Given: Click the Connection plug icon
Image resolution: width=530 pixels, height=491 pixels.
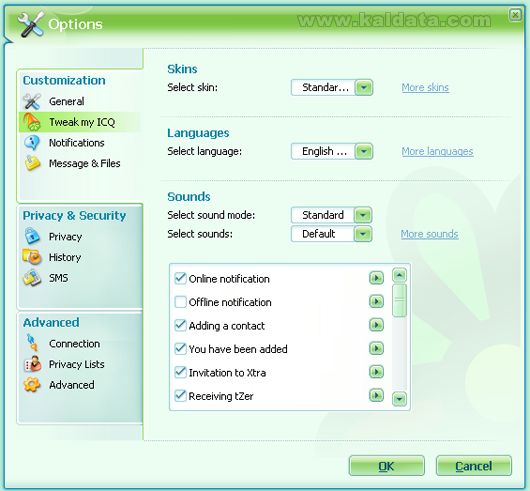Looking at the screenshot, I should (x=32, y=343).
